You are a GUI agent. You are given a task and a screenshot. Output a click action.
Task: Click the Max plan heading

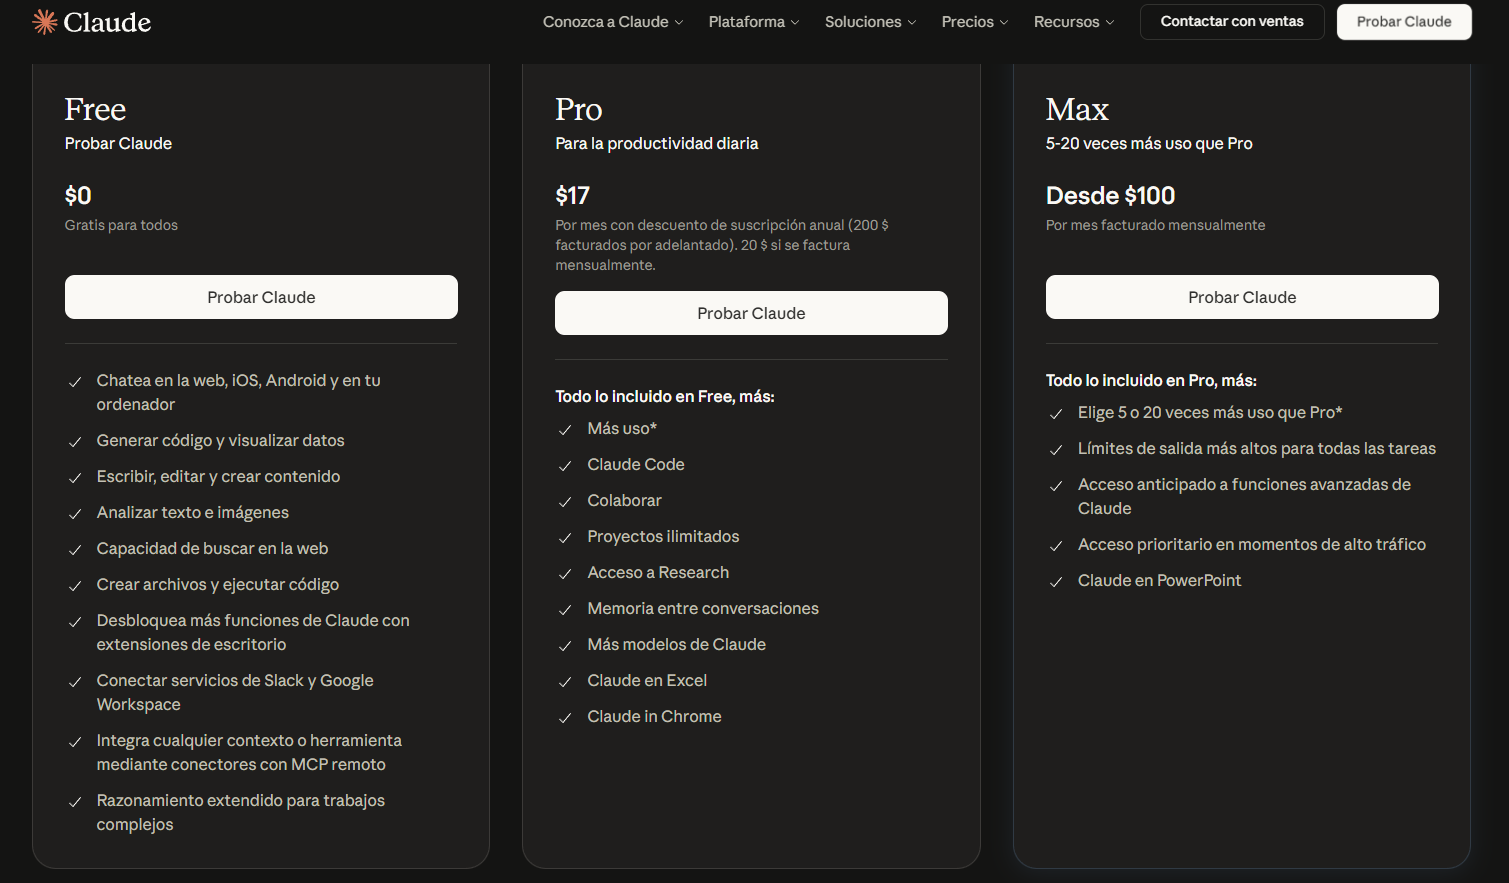pyautogui.click(x=1076, y=109)
